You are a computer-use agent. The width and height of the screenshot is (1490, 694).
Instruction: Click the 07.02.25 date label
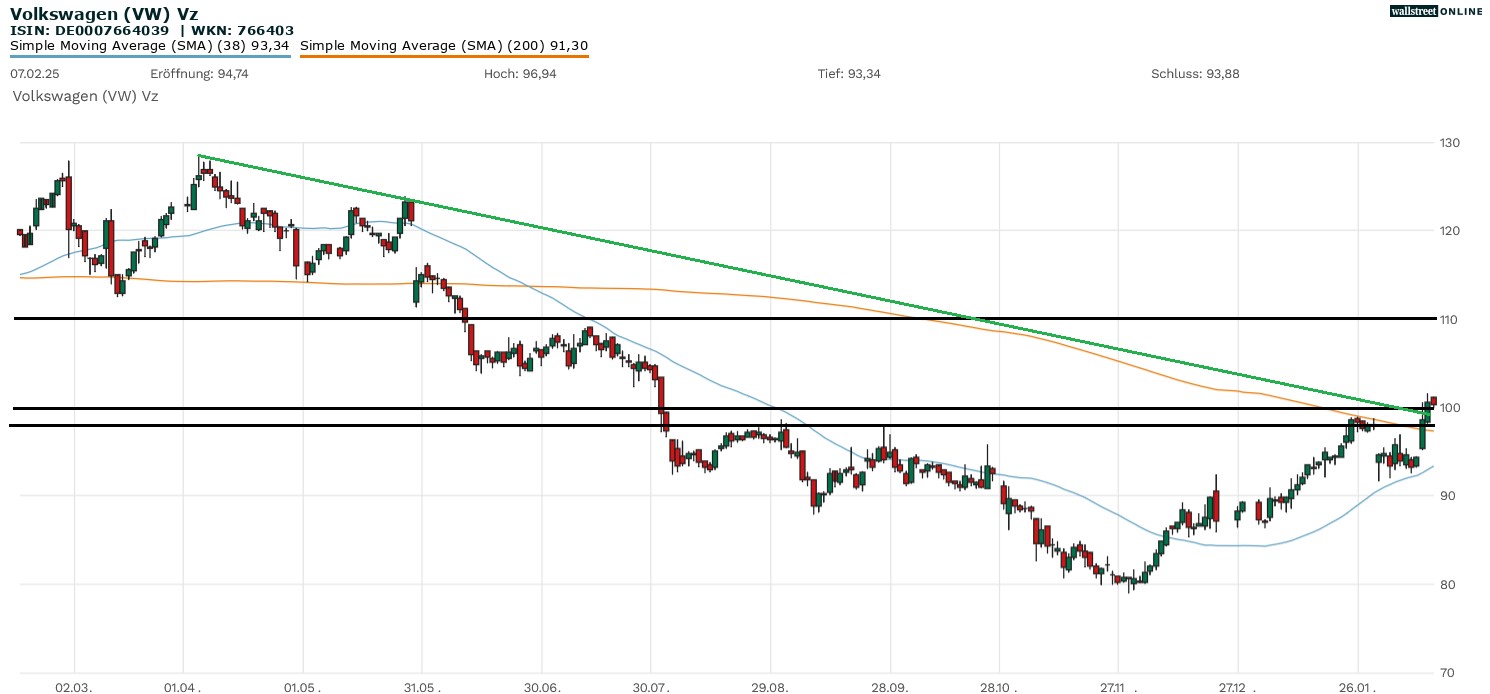tap(31, 74)
